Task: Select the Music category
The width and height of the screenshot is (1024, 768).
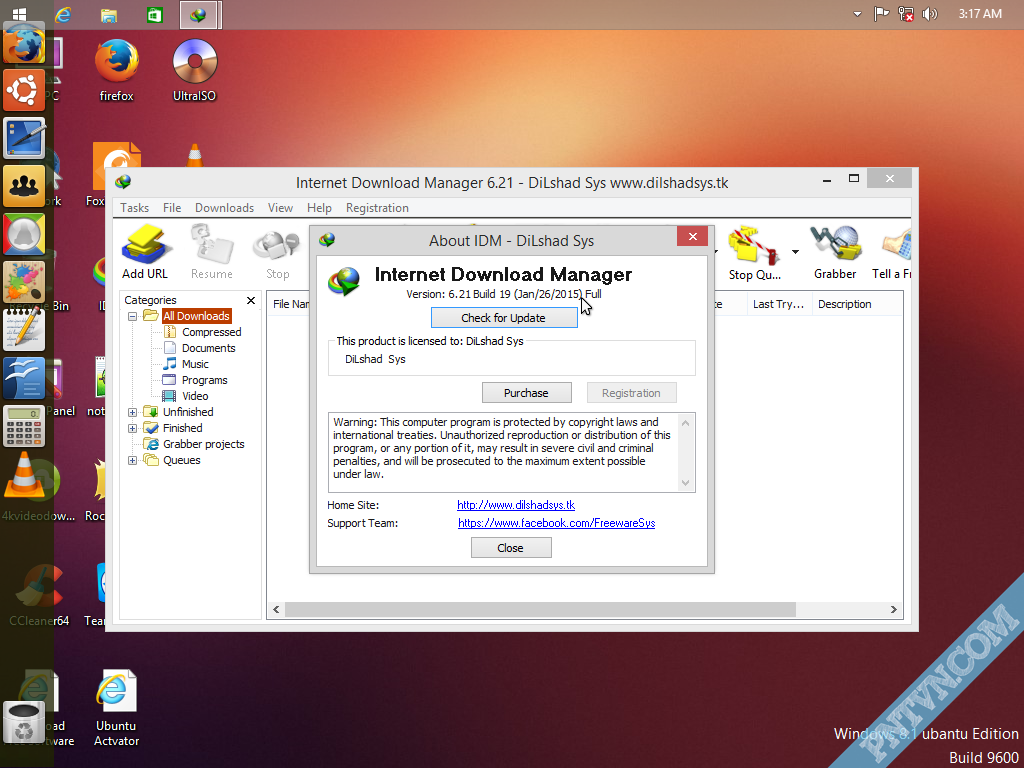Action: 195,364
